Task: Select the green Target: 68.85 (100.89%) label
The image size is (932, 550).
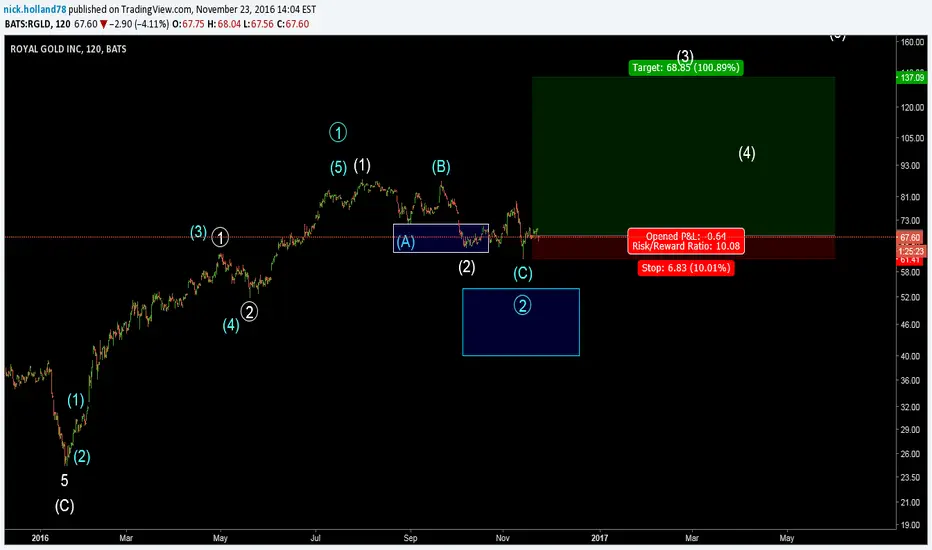Action: (686, 68)
